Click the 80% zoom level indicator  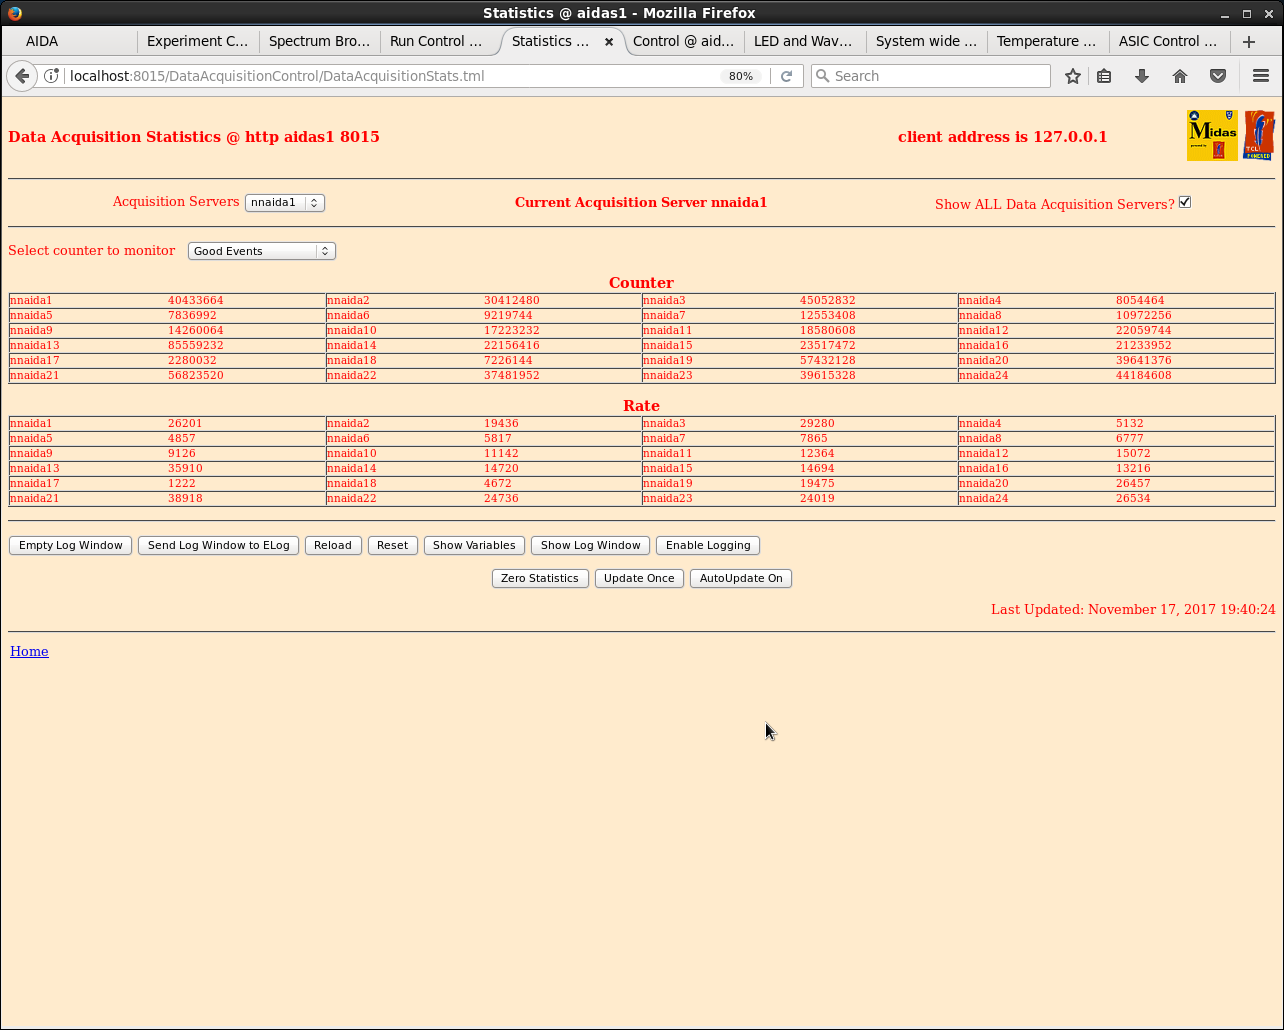click(741, 76)
